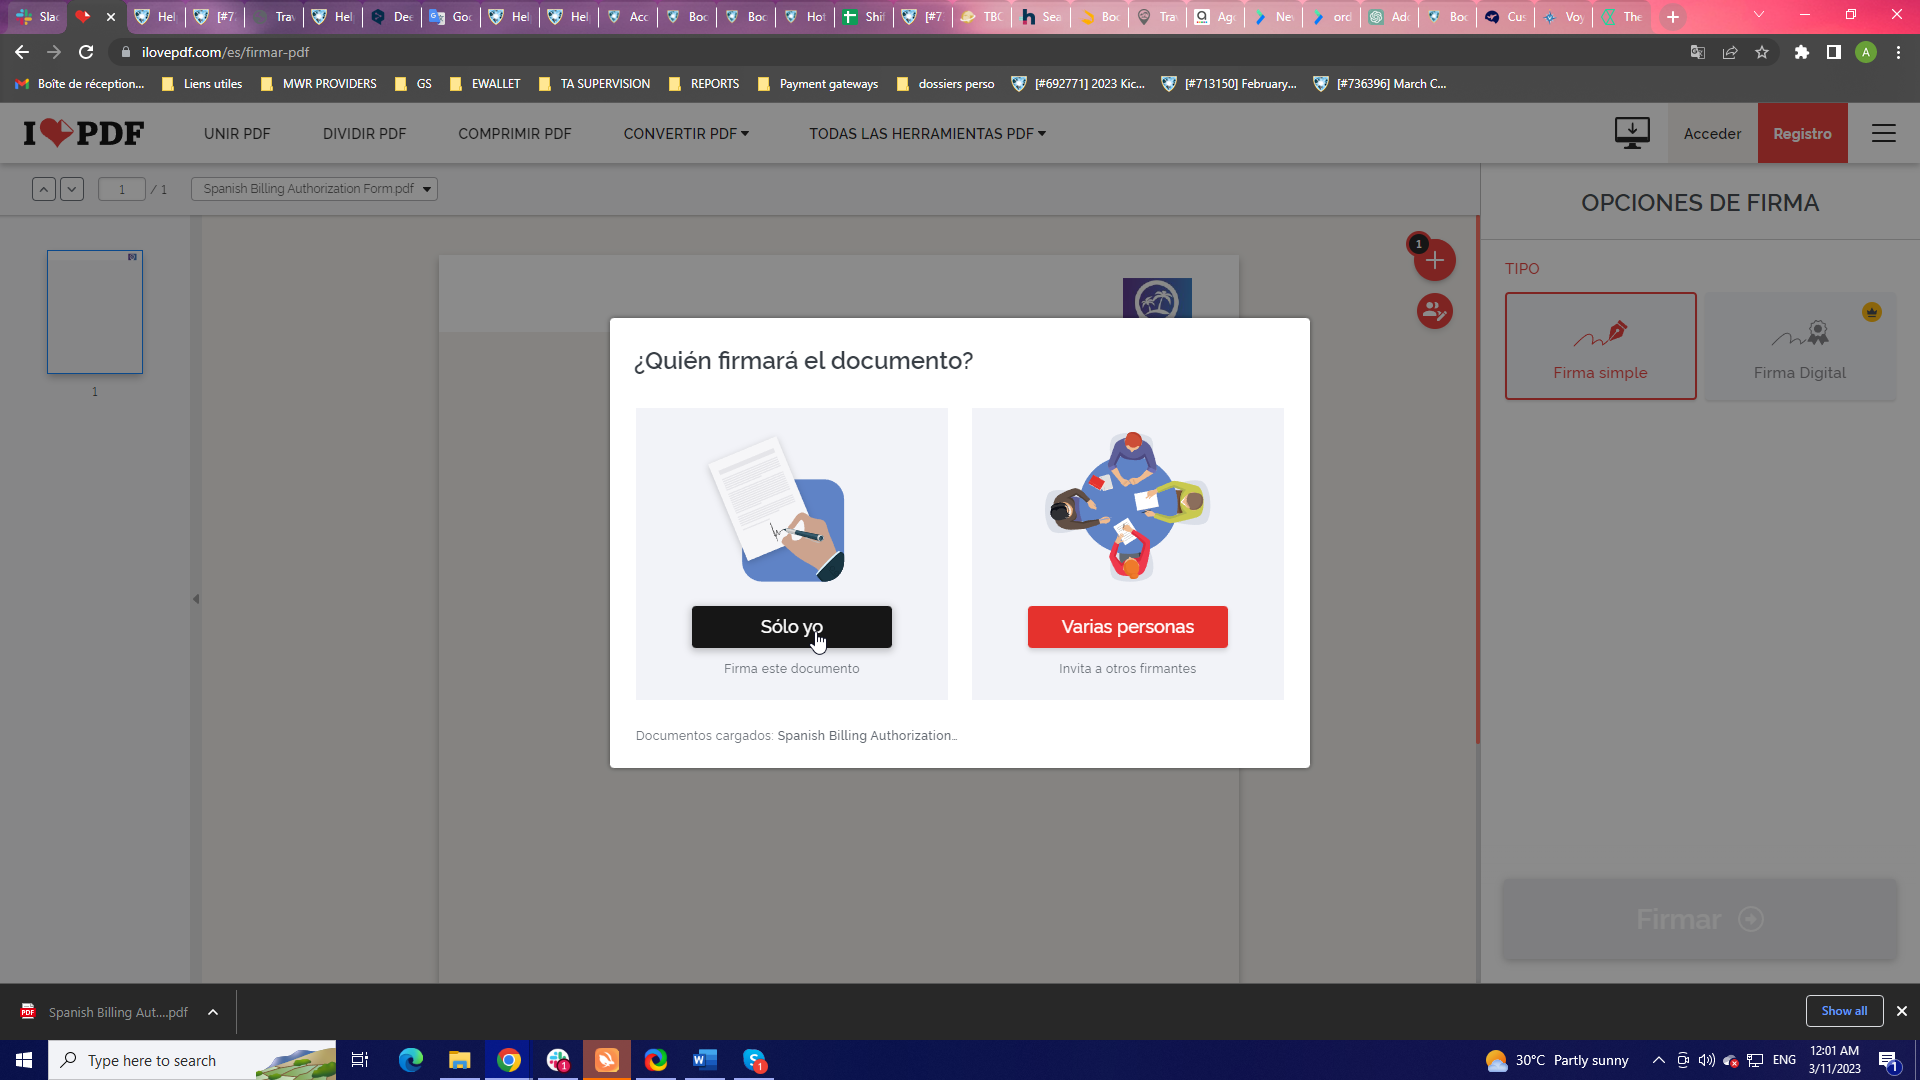Open Microsoft Word from the taskbar
This screenshot has height=1080, width=1920.
pyautogui.click(x=705, y=1060)
